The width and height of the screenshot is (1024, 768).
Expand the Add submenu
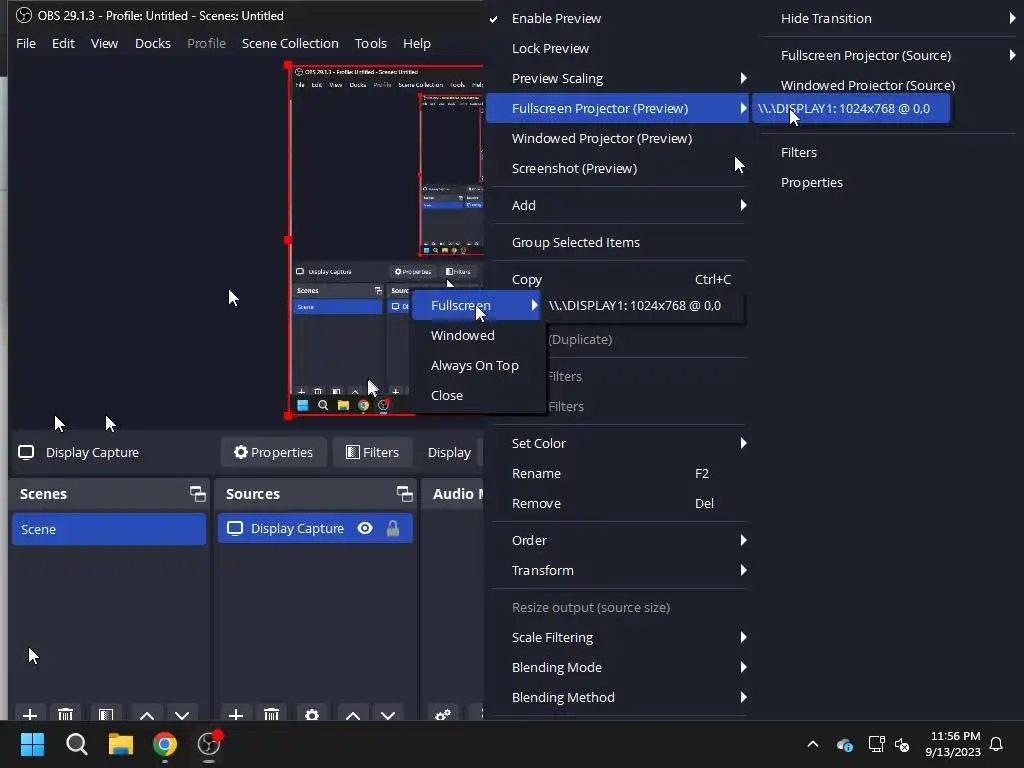point(618,205)
